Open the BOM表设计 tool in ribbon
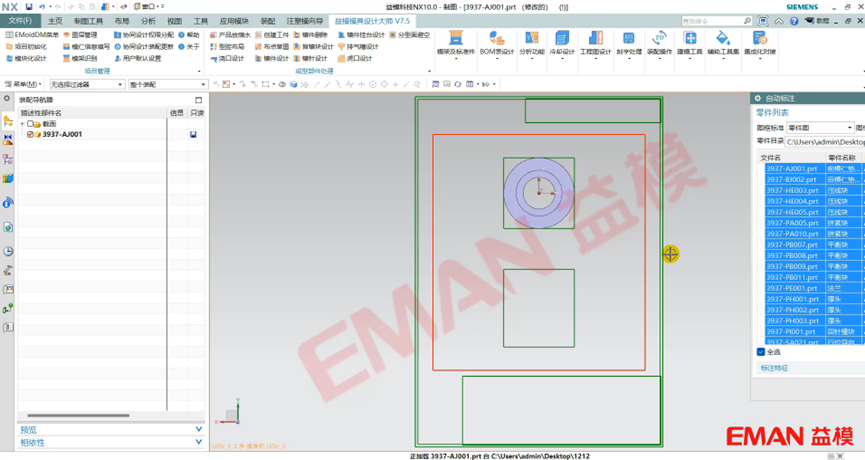865x460 pixels. coord(496,42)
